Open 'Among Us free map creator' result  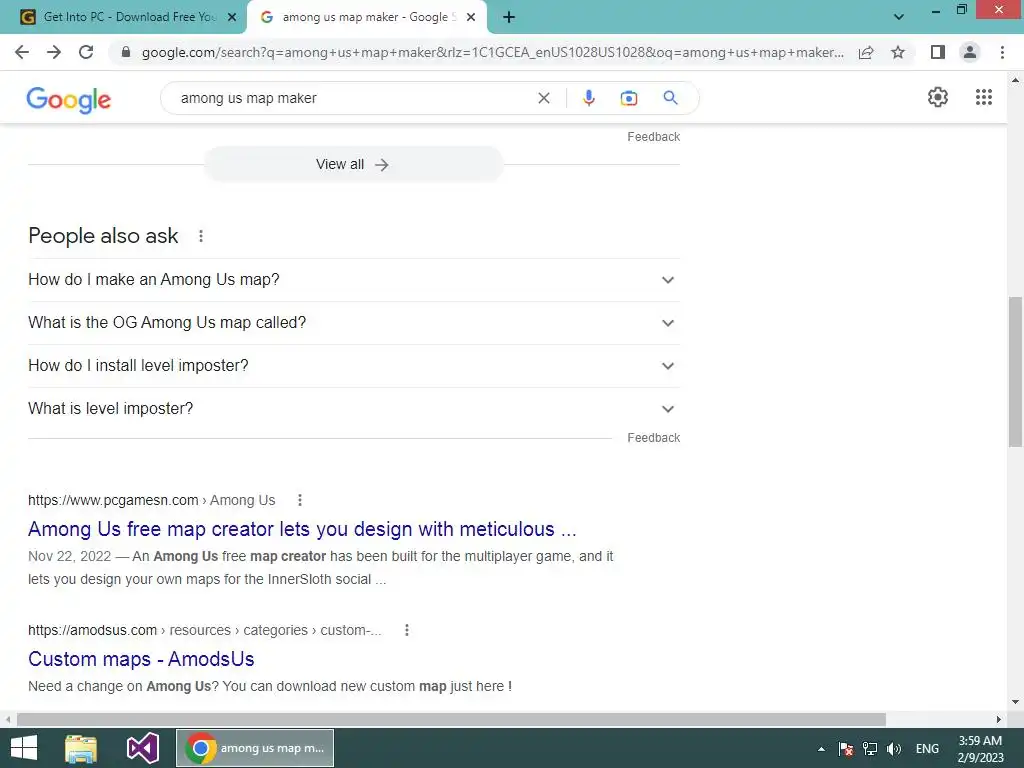coord(302,529)
